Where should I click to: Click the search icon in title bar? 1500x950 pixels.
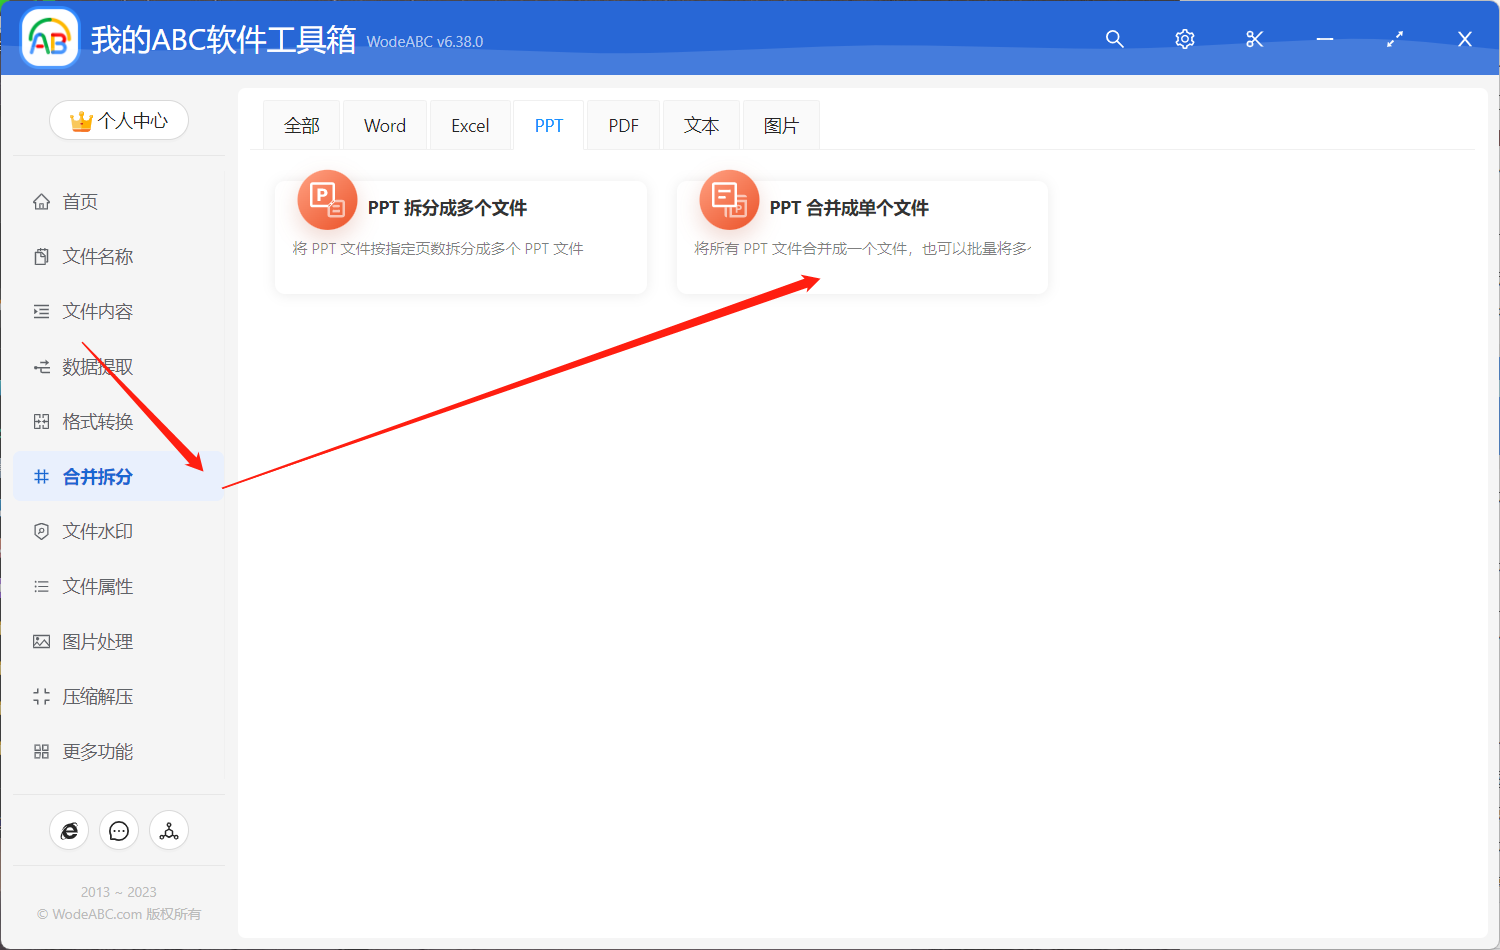point(1114,39)
